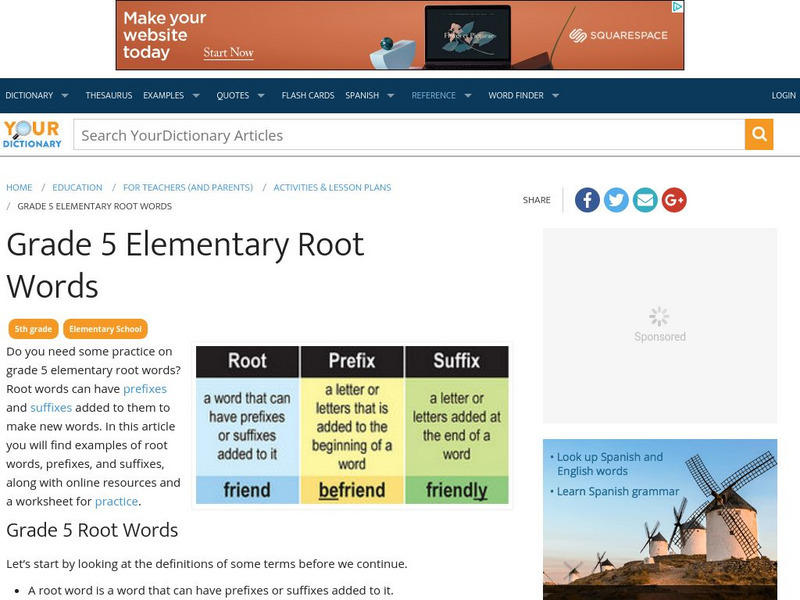
Task: Open the Spanish windmills promo banner
Action: tap(660, 519)
